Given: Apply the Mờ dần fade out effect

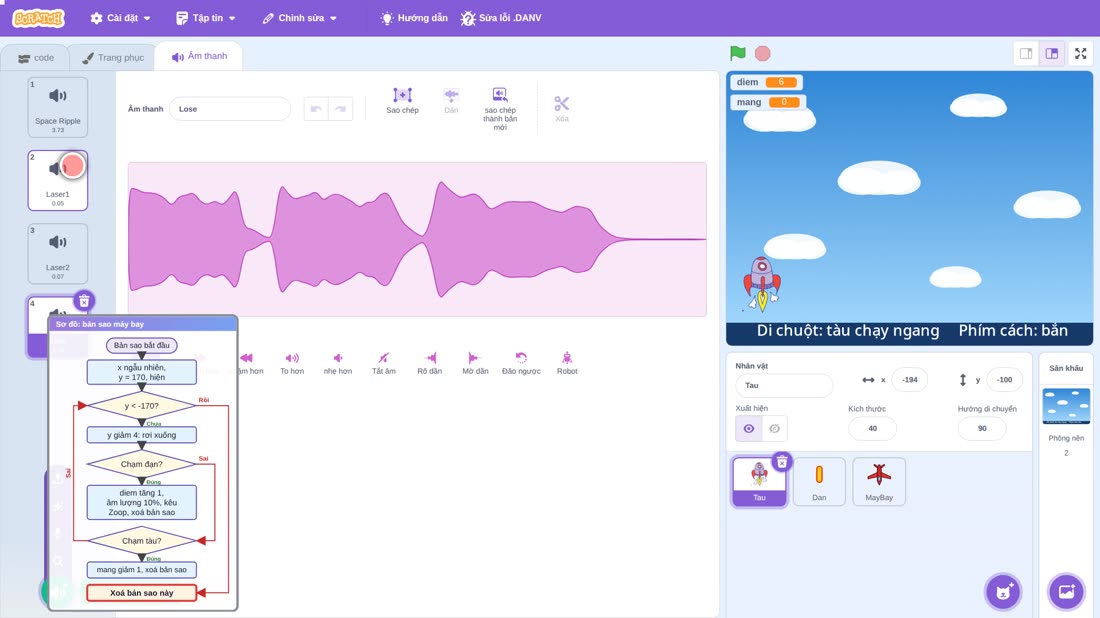Looking at the screenshot, I should pyautogui.click(x=475, y=363).
